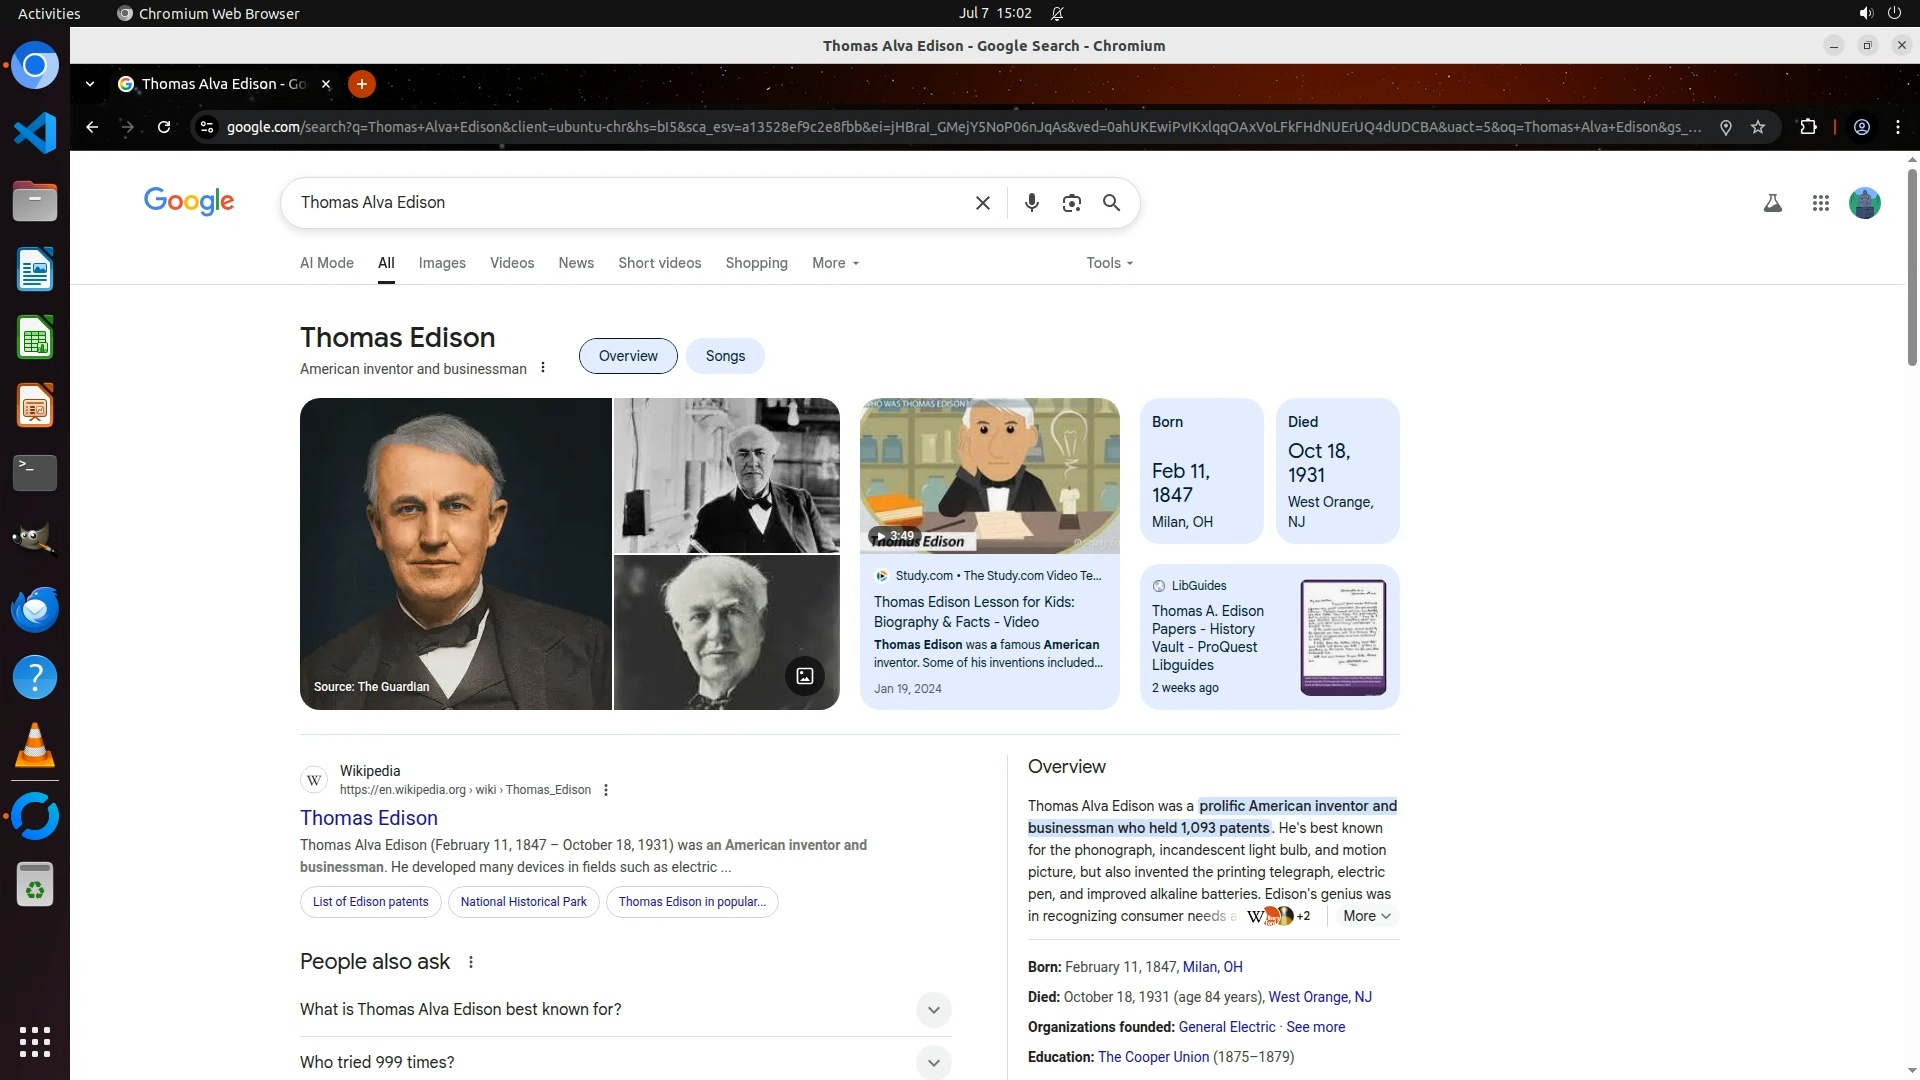Click the voice search microphone icon

(1031, 203)
